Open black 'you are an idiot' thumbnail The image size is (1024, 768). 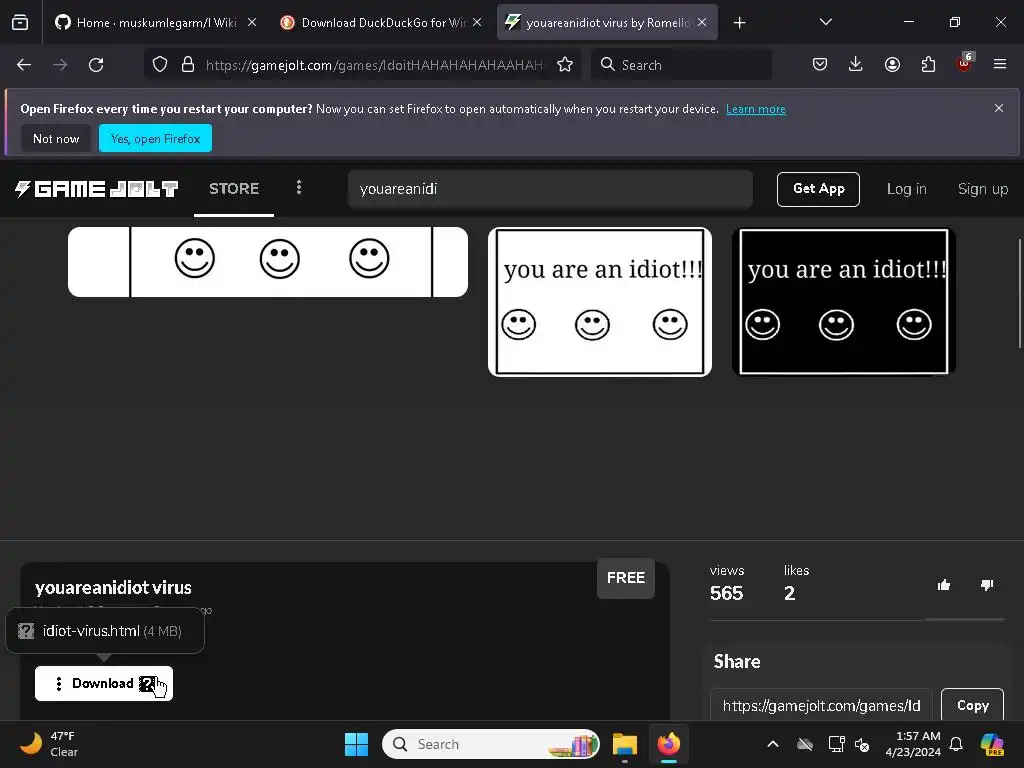(x=844, y=302)
